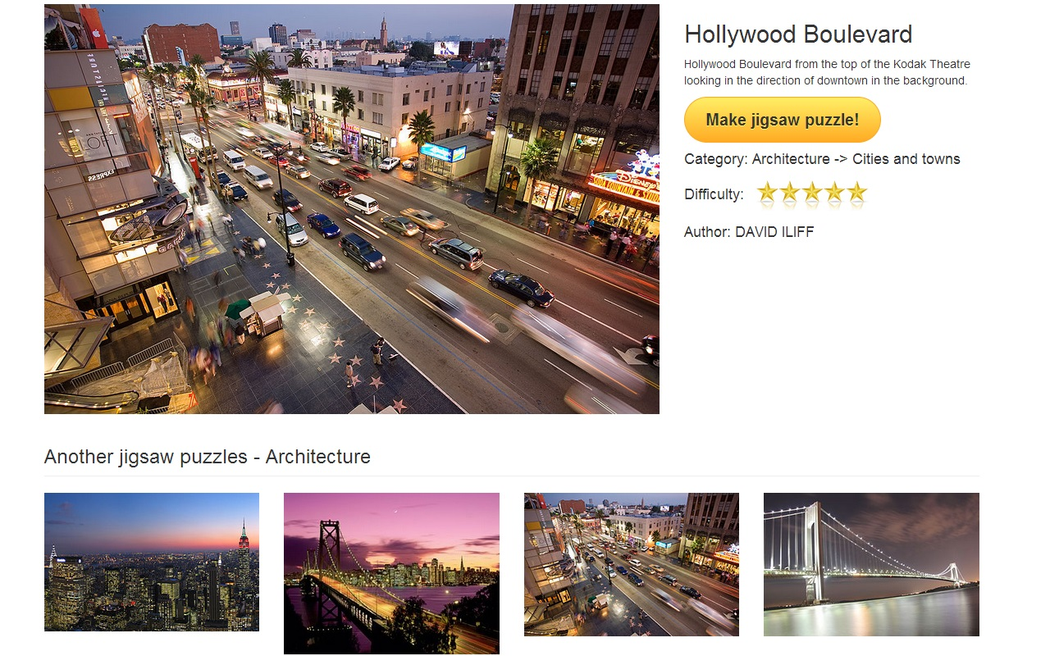Open the large Hollywood Boulevard photo
The image size is (1050, 656).
(x=351, y=209)
